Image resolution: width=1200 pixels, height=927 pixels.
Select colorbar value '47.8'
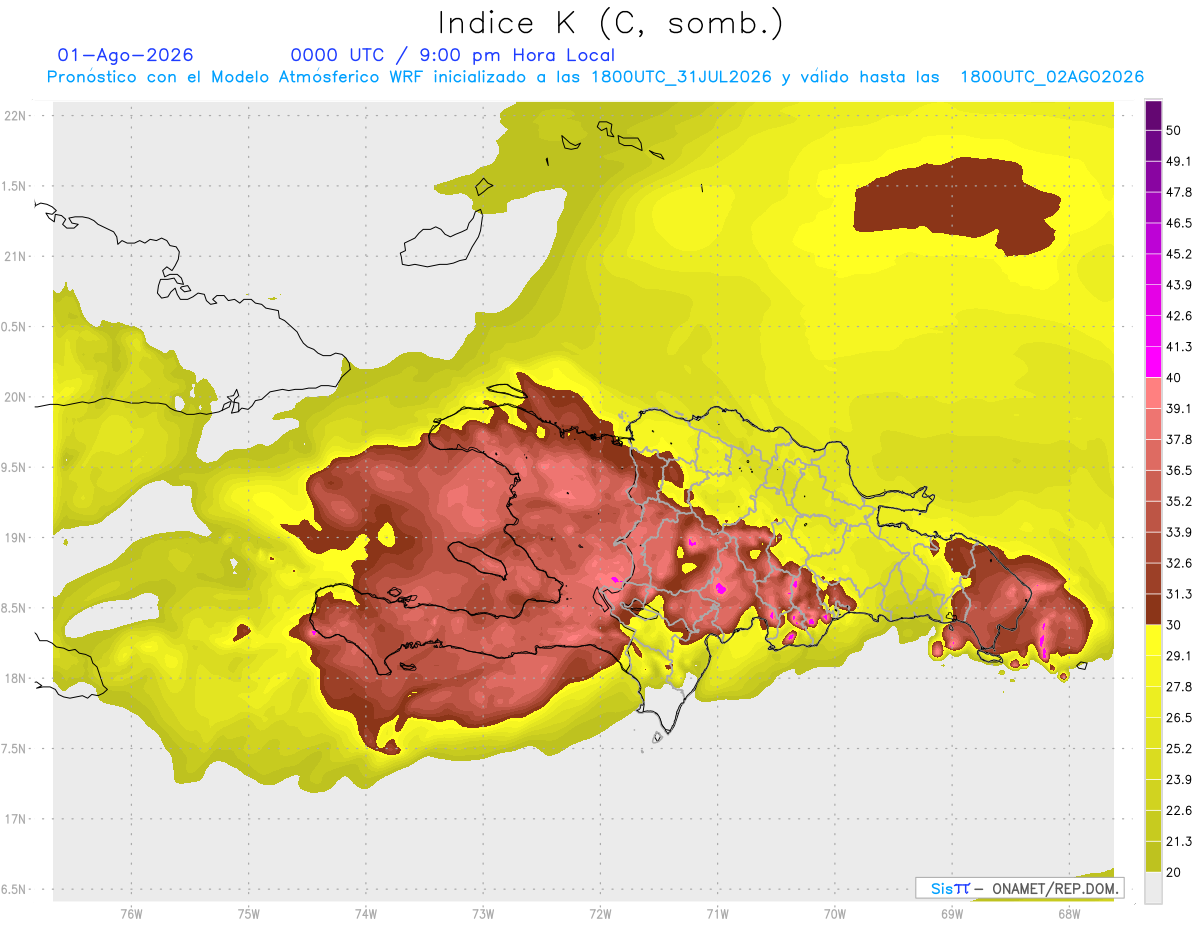(x=1178, y=192)
